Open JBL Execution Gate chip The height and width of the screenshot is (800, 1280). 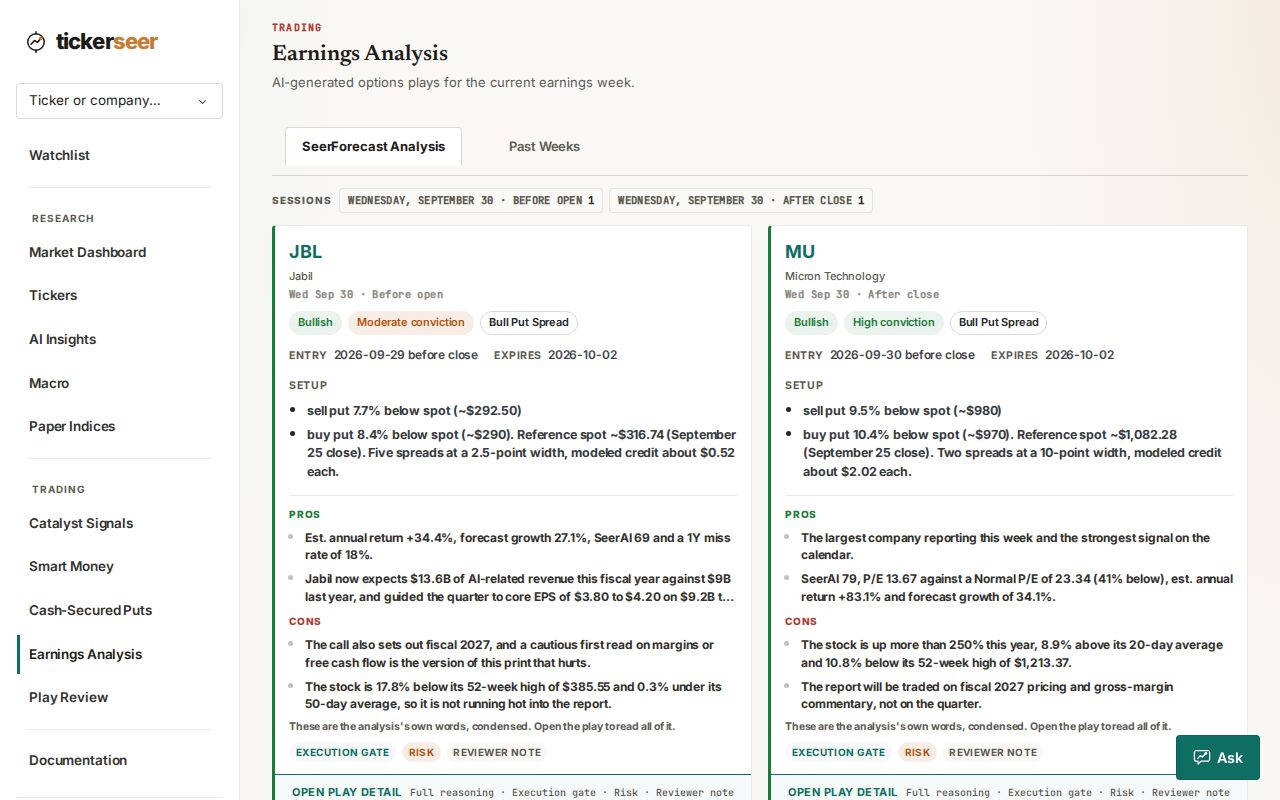(343, 752)
